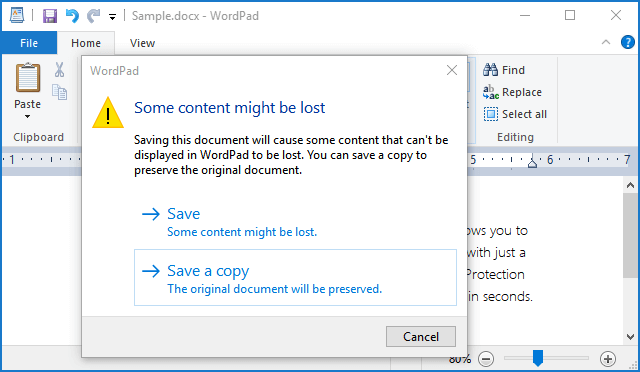Collapse the ribbon with the chevron
The width and height of the screenshot is (640, 372).
(x=606, y=42)
